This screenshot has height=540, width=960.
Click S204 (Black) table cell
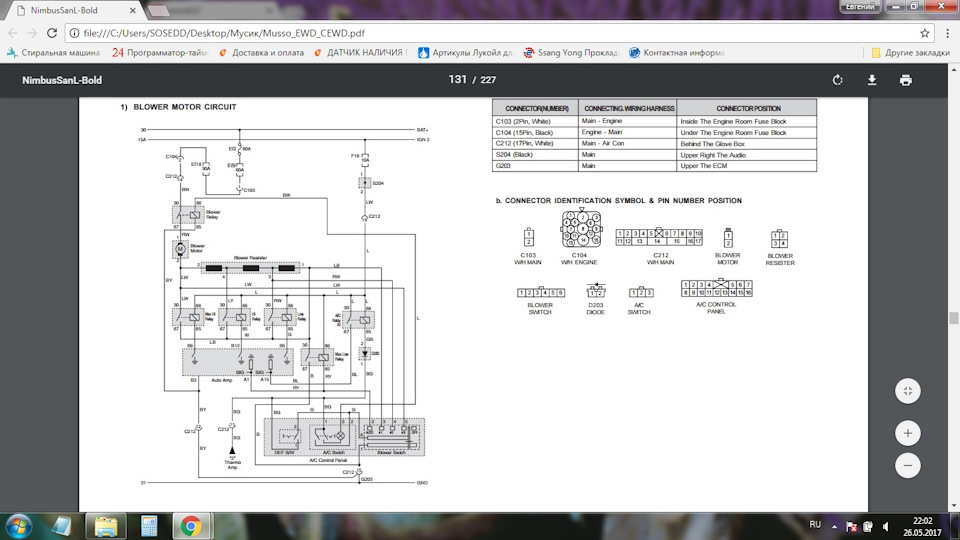534,154
